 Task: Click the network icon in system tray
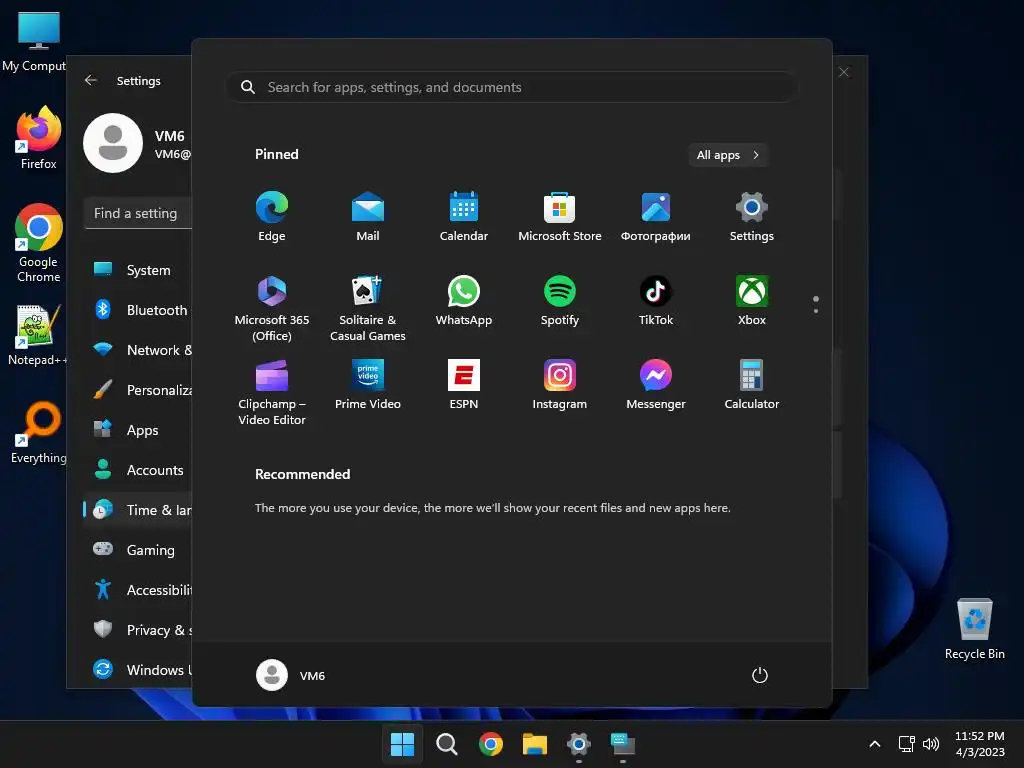pos(907,744)
